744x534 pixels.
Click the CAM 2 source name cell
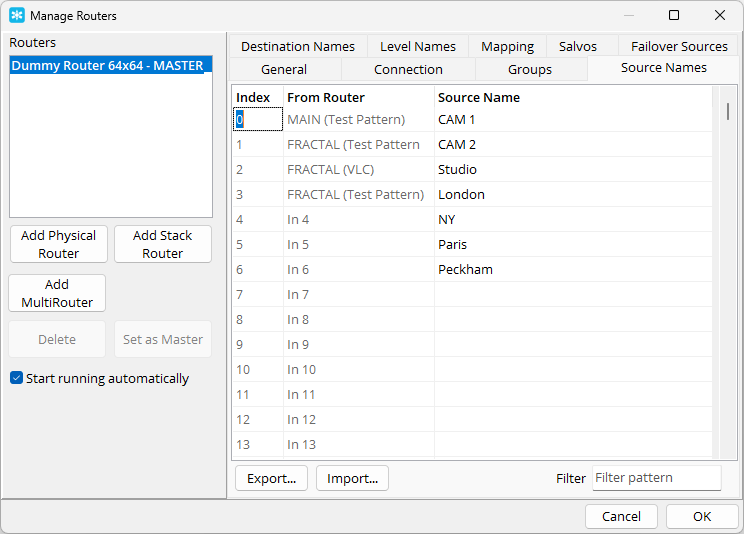(573, 144)
